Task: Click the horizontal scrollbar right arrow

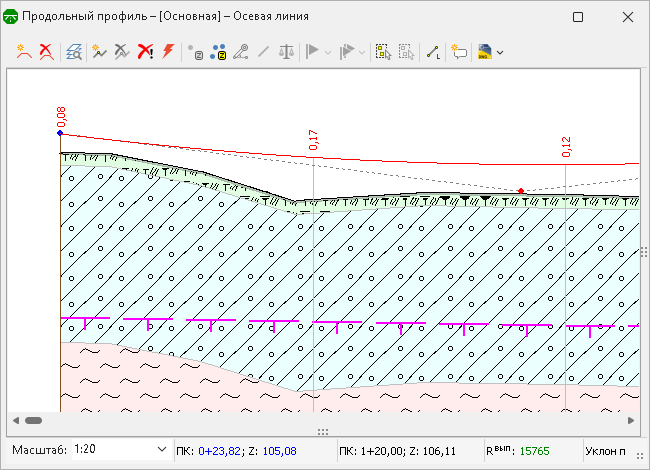Action: coord(631,420)
